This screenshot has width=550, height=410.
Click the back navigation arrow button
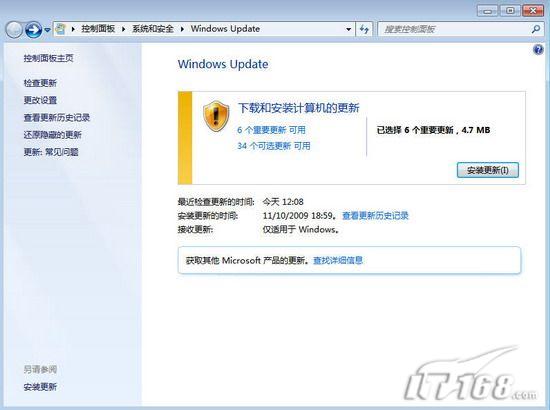(14, 30)
